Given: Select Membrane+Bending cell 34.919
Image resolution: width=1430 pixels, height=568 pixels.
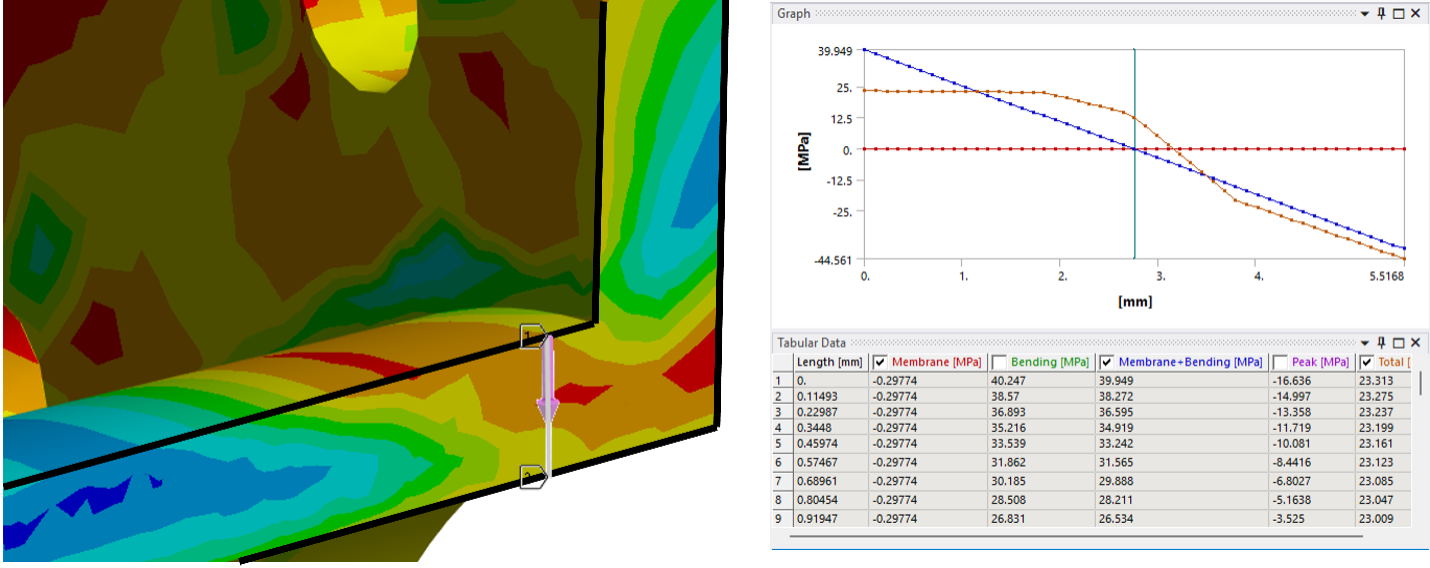Looking at the screenshot, I should [1180, 428].
